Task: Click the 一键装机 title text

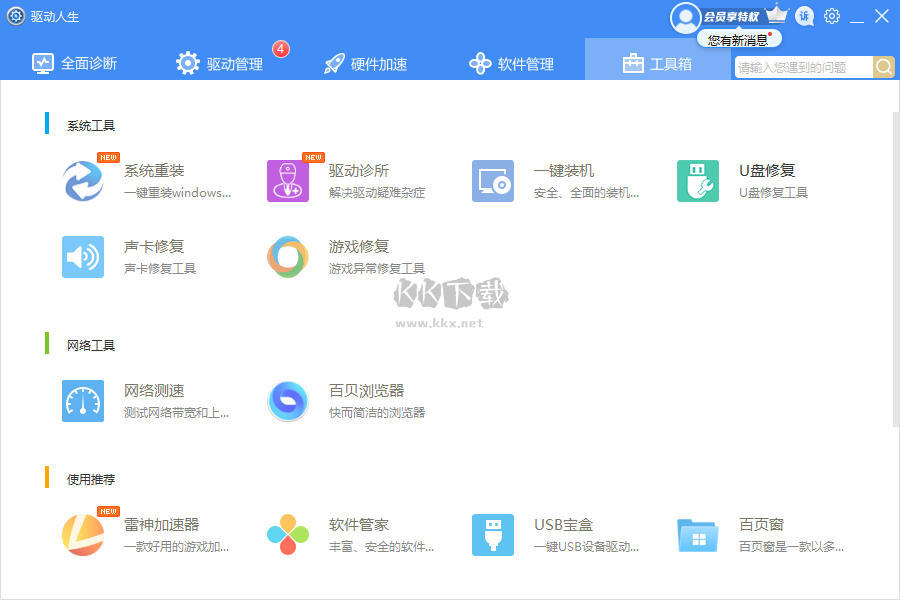Action: point(564,171)
